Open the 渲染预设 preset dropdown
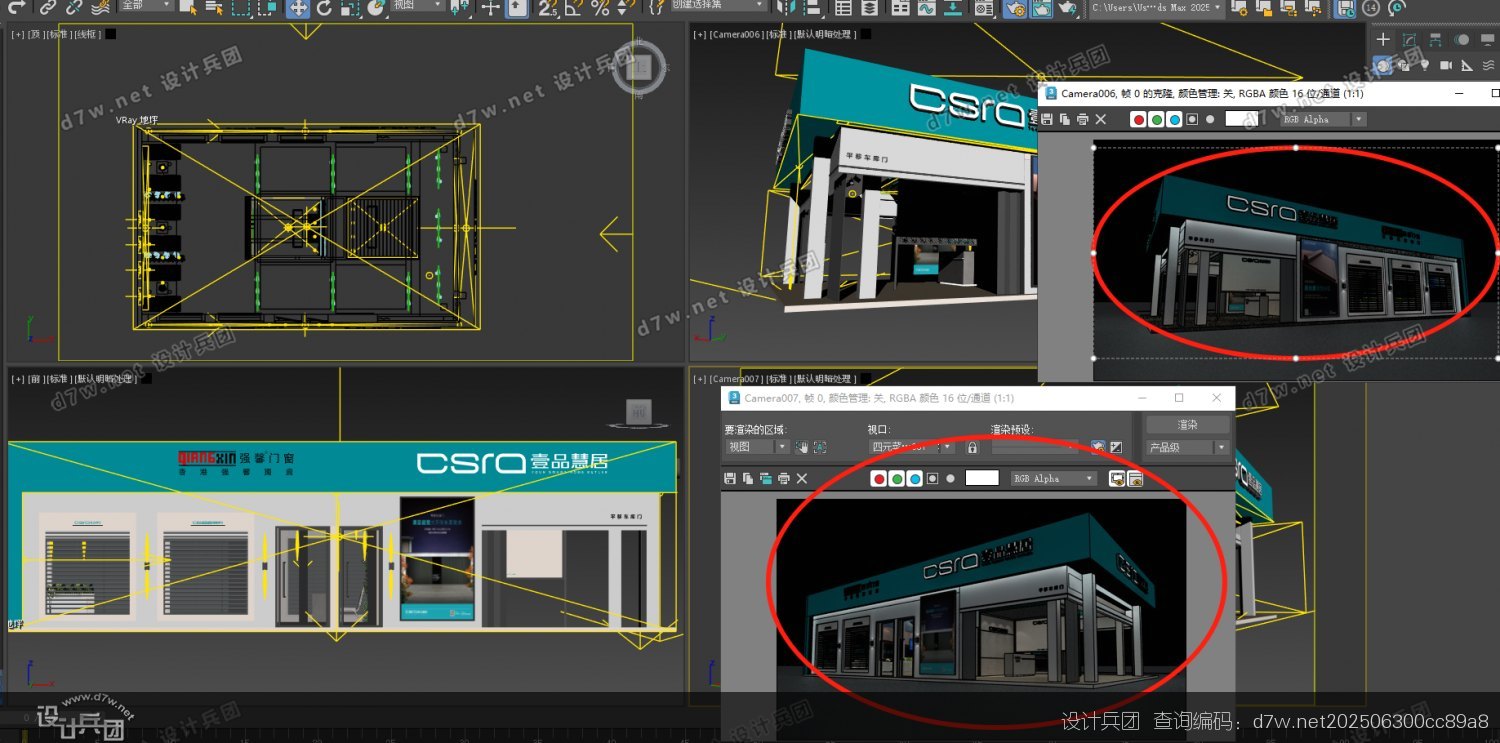Image resolution: width=1500 pixels, height=743 pixels. coord(1035,447)
